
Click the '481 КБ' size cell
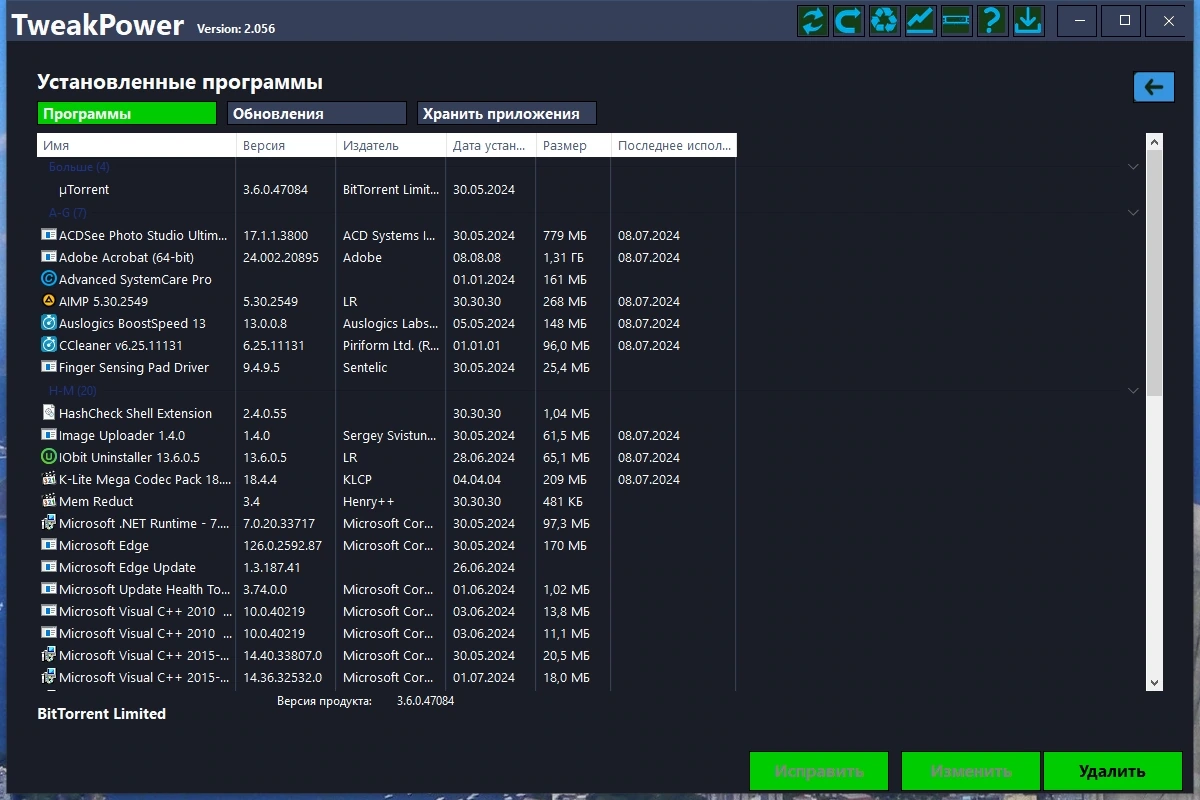[563, 501]
